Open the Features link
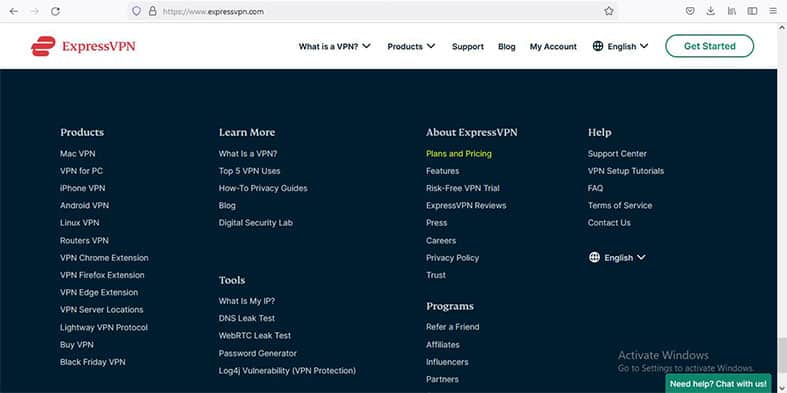Viewport: 787px width, 393px height. click(x=442, y=171)
